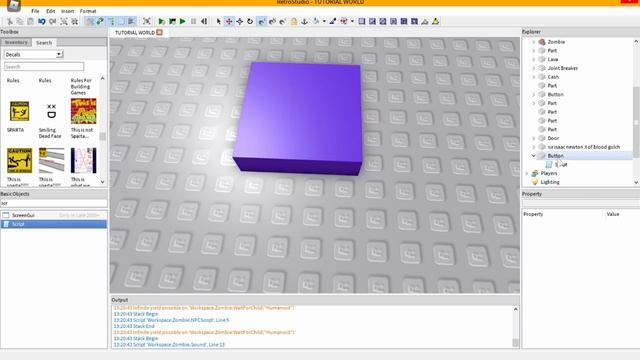Click the Paste clipboard icon in the toolbar
This screenshot has width=640, height=360.
point(30,21)
